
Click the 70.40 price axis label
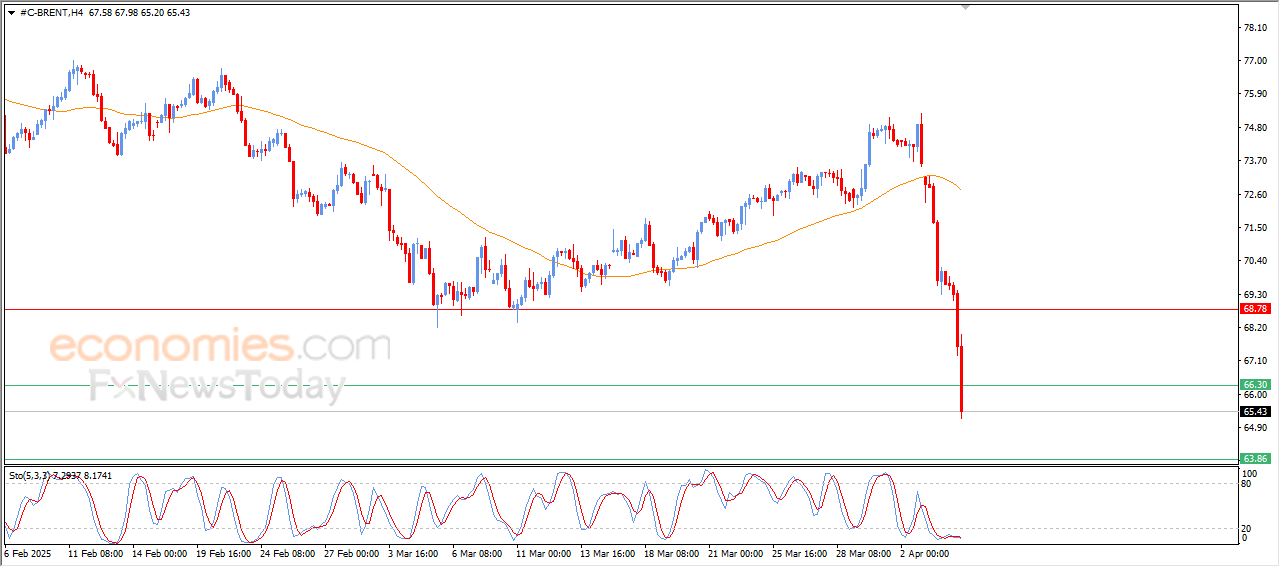[1255, 261]
